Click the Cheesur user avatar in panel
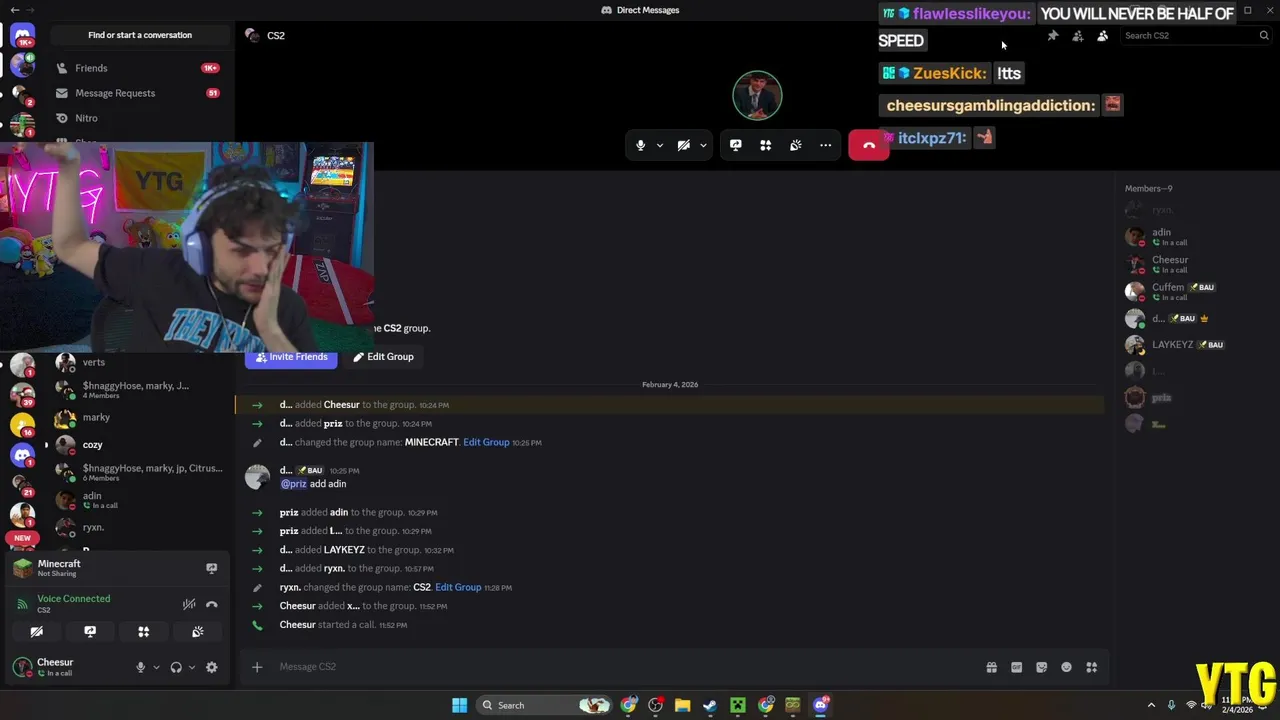Viewport: 1280px width, 720px height. tap(22, 667)
